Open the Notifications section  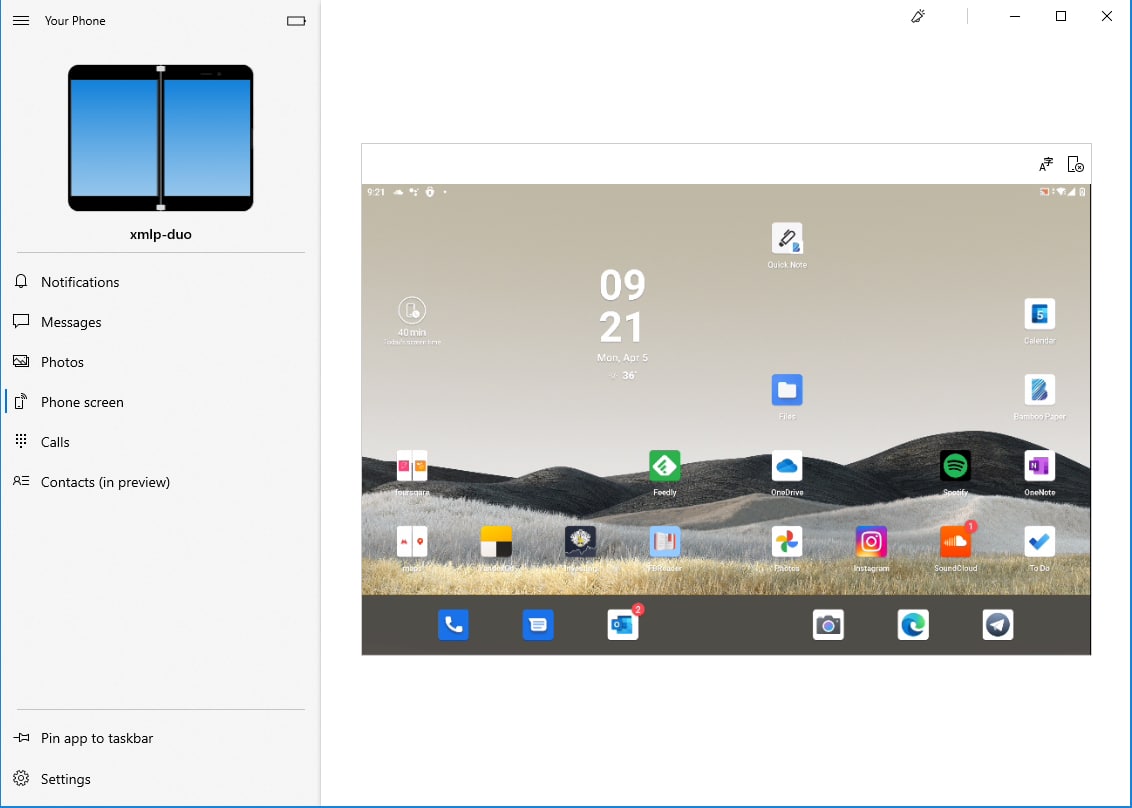[160, 282]
